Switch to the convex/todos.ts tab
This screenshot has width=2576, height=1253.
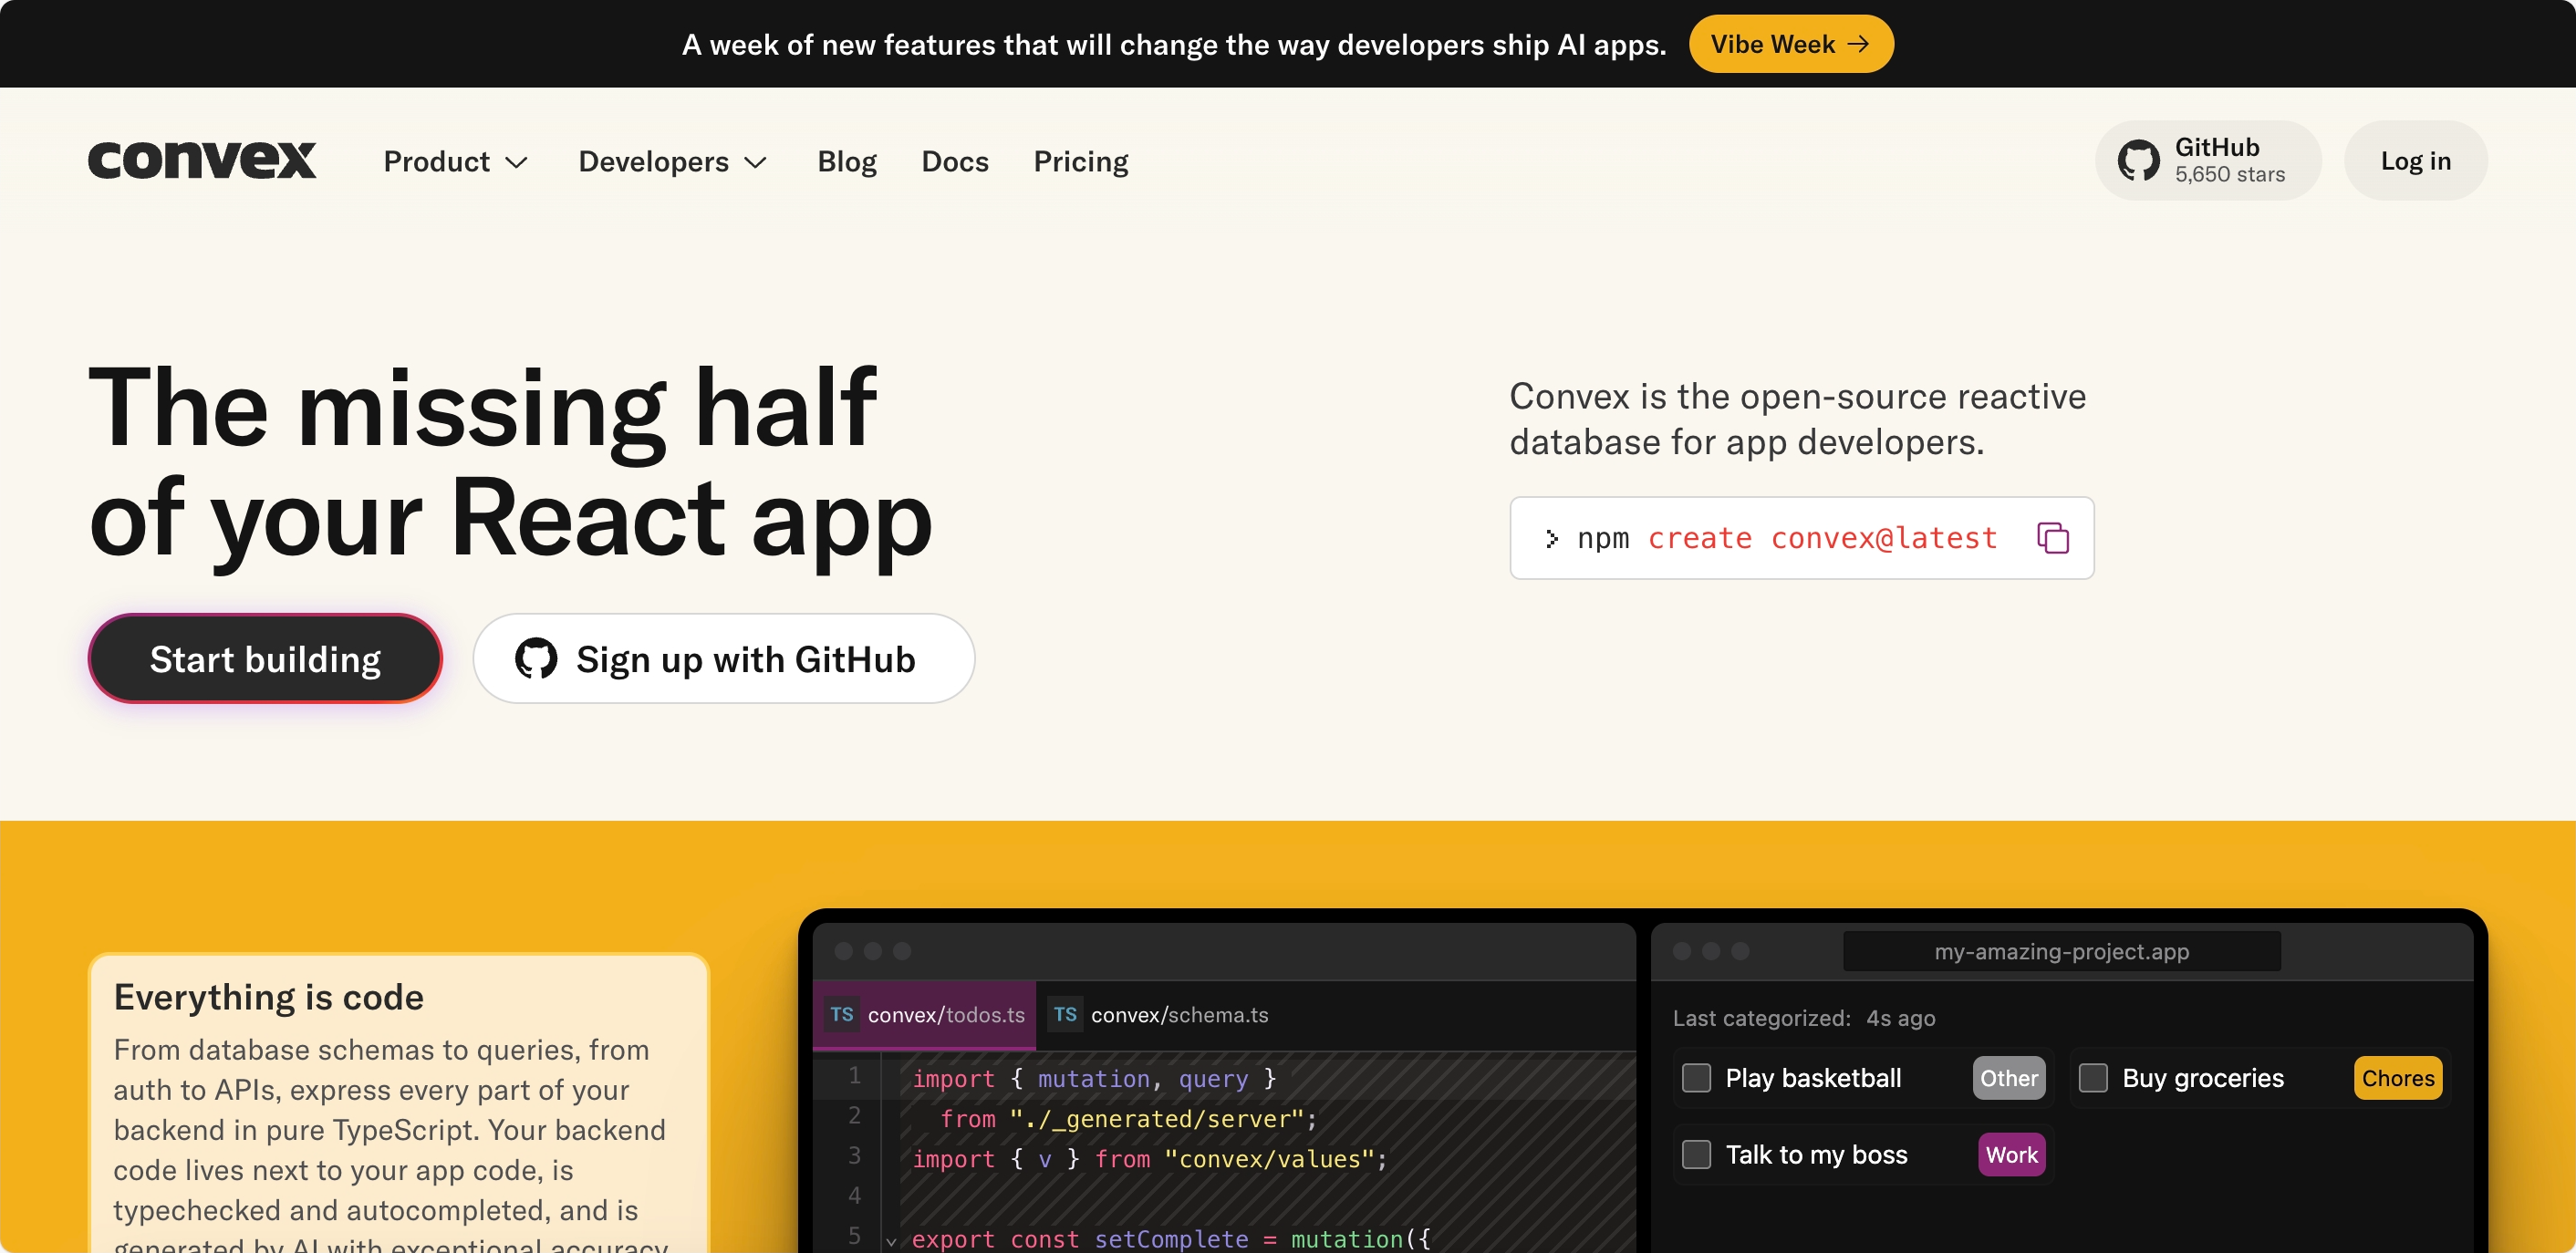[925, 1015]
